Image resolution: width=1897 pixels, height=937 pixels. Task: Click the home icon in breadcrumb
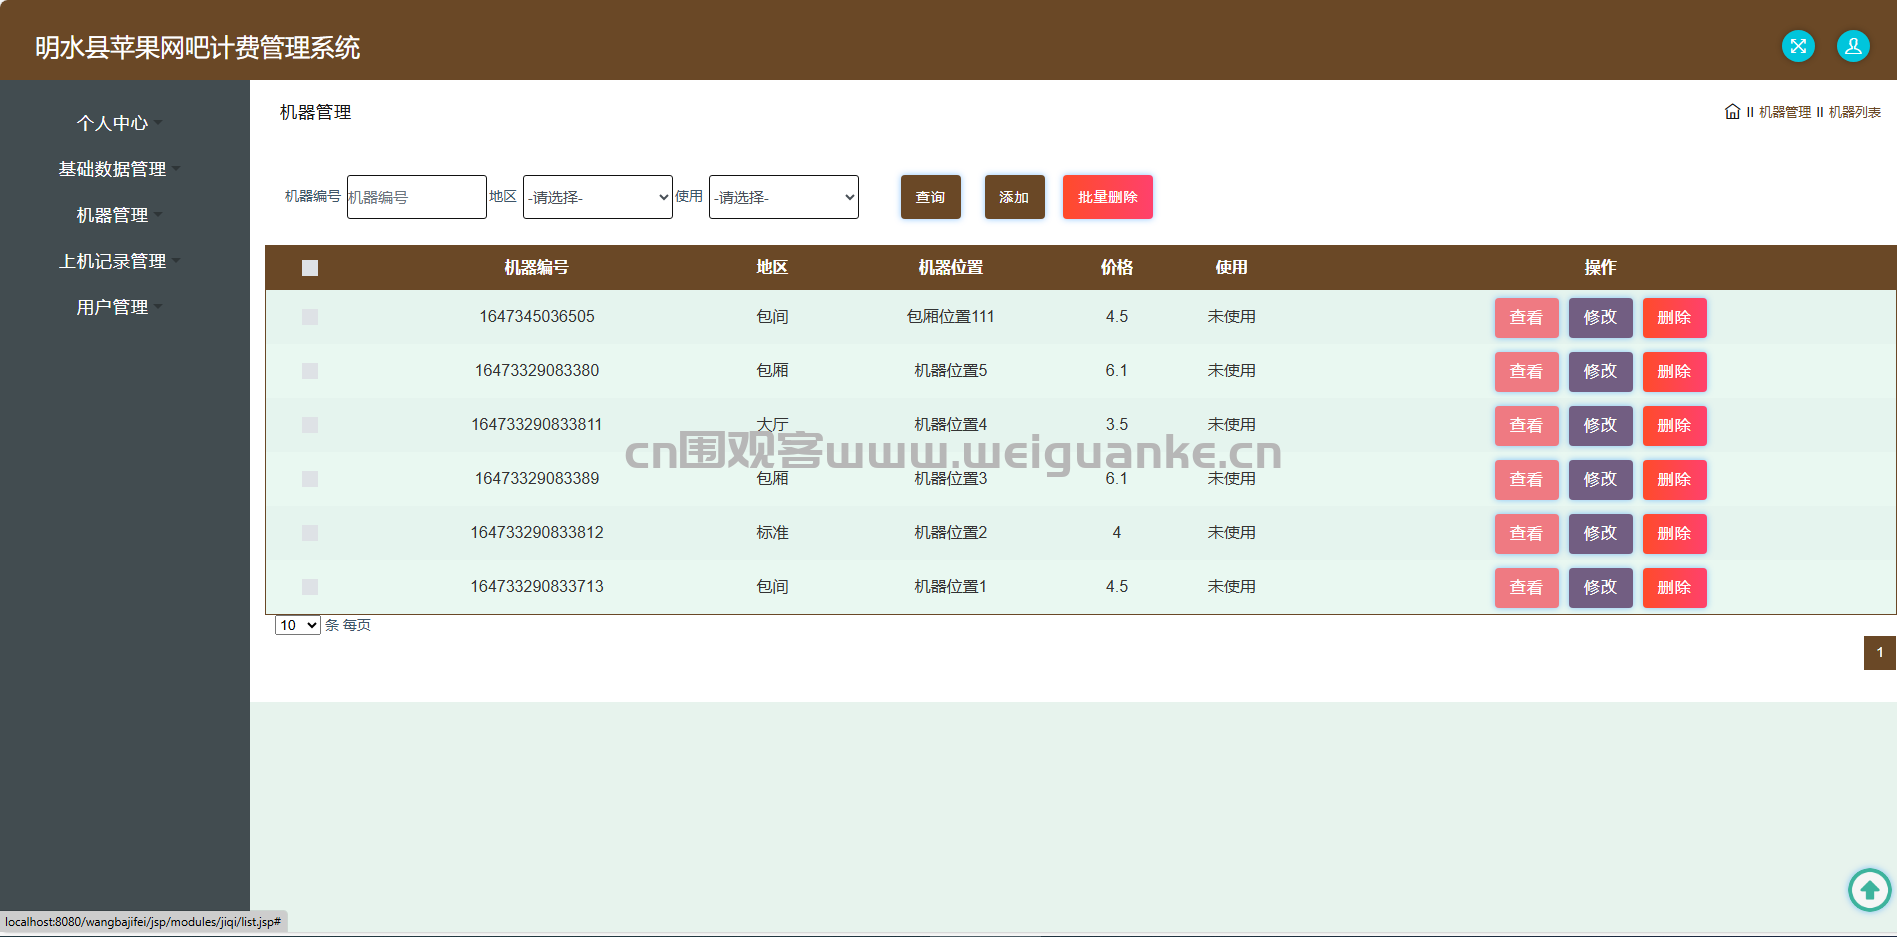1732,111
